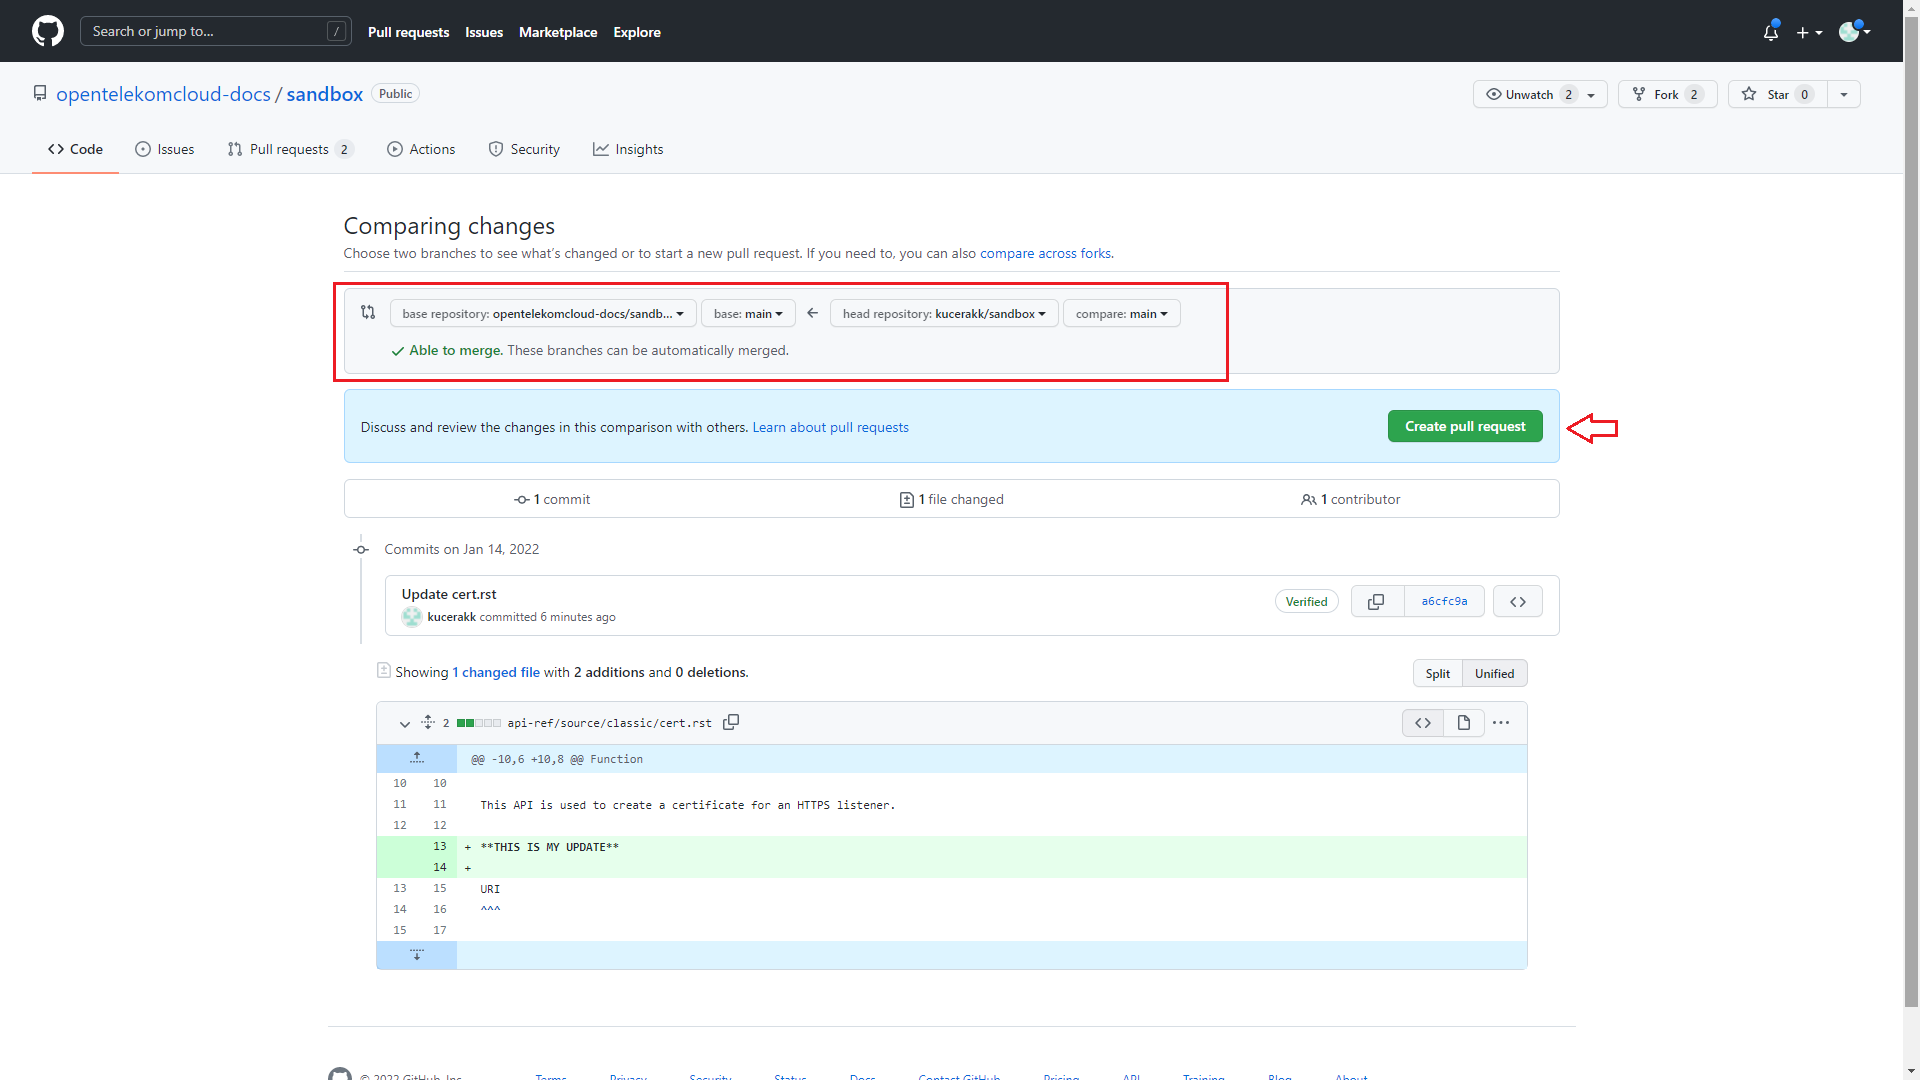Open the Update cert.rst commit

coord(449,594)
